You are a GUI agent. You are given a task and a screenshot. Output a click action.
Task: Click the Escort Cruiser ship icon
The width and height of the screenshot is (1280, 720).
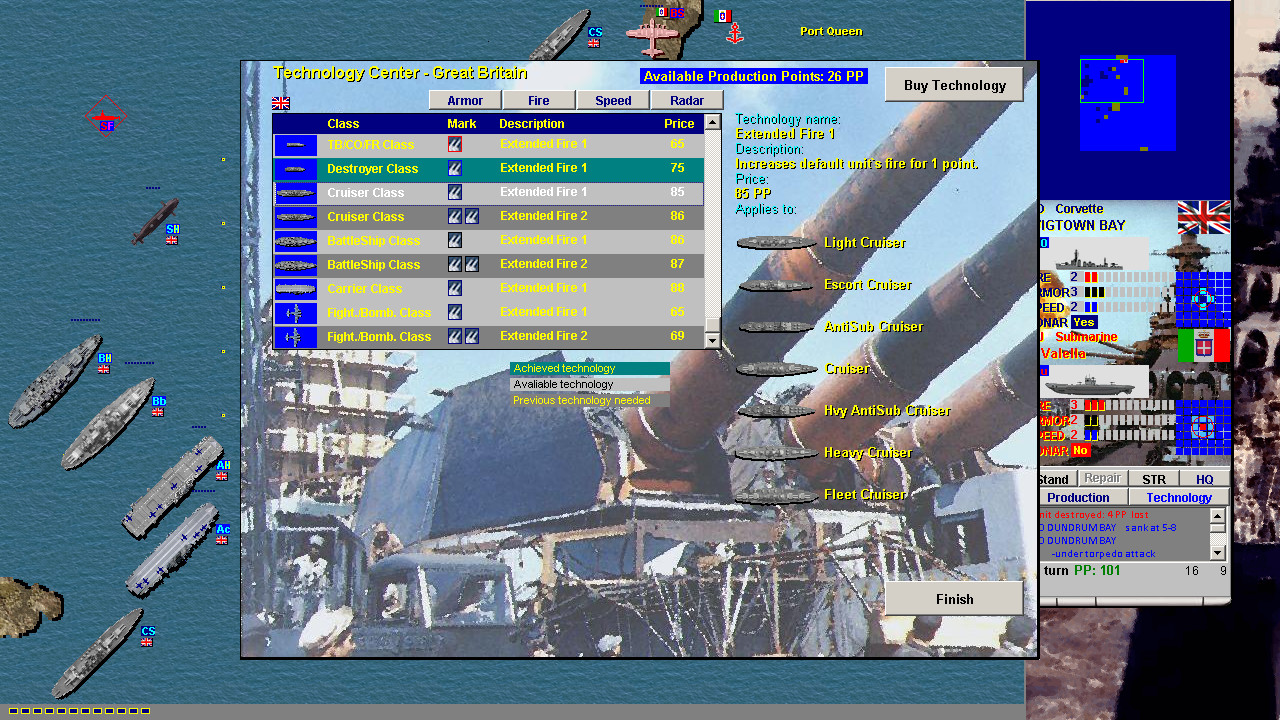[774, 284]
